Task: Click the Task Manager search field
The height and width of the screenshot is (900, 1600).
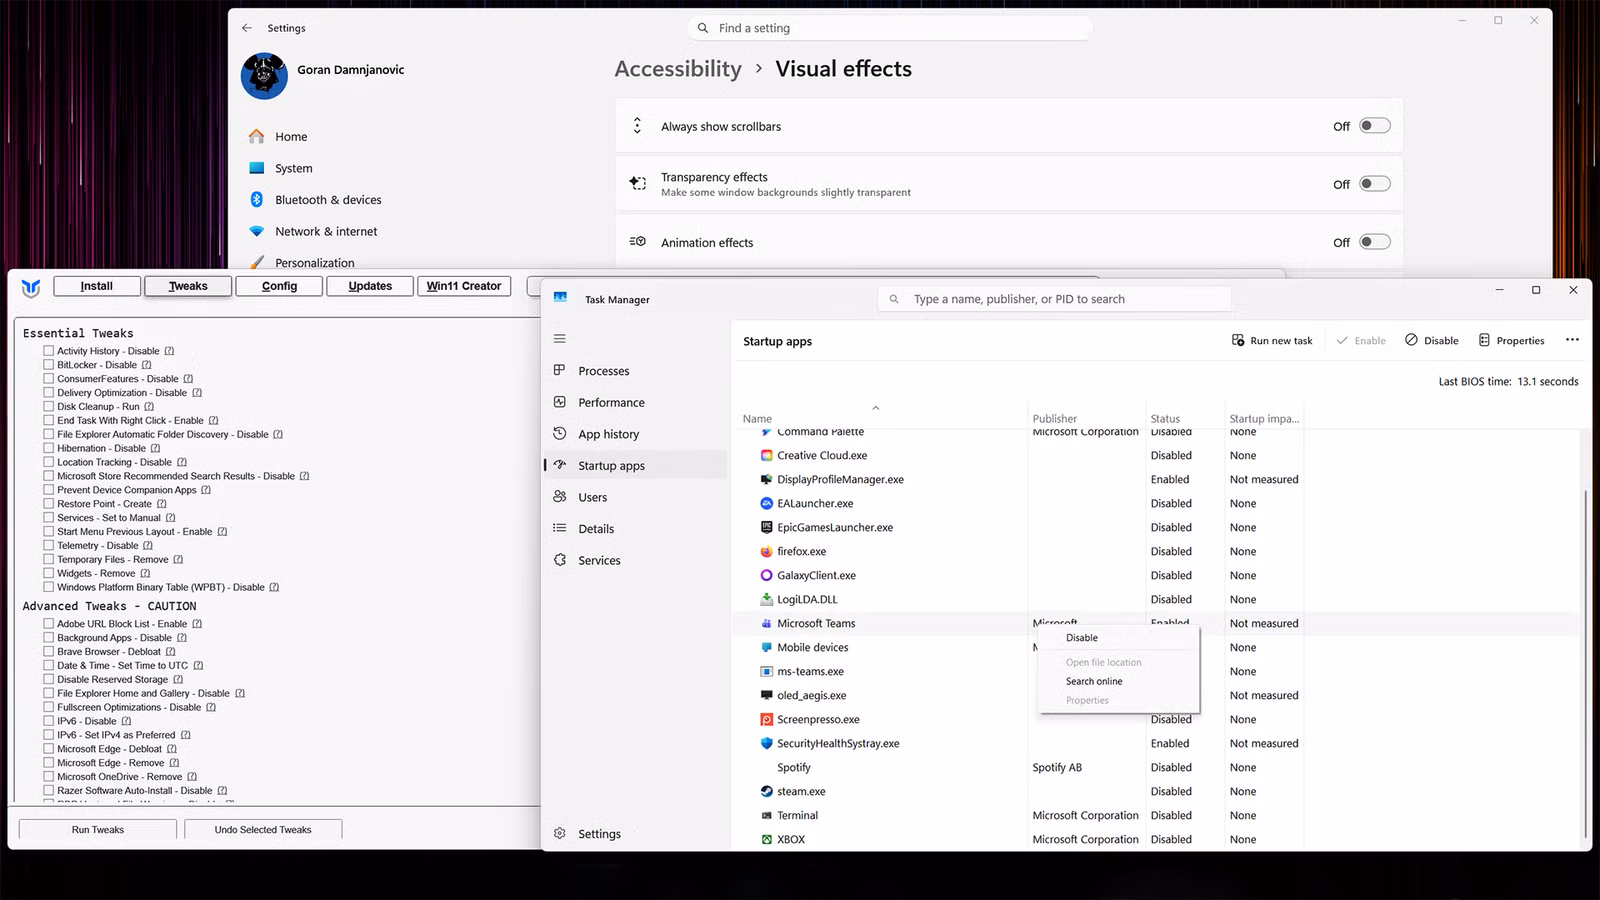Action: [1055, 299]
